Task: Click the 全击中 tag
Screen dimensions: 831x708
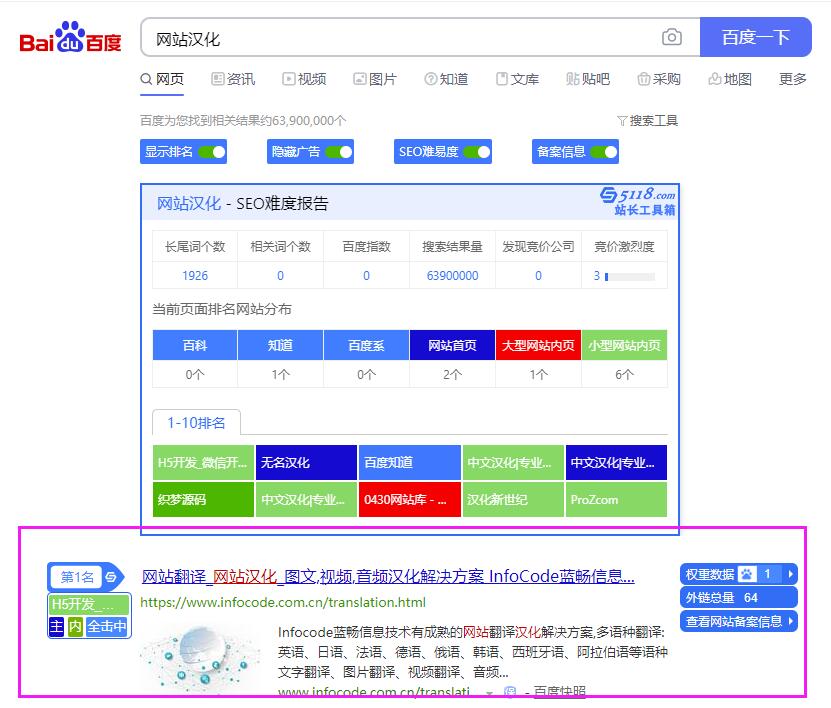Action: [107, 626]
